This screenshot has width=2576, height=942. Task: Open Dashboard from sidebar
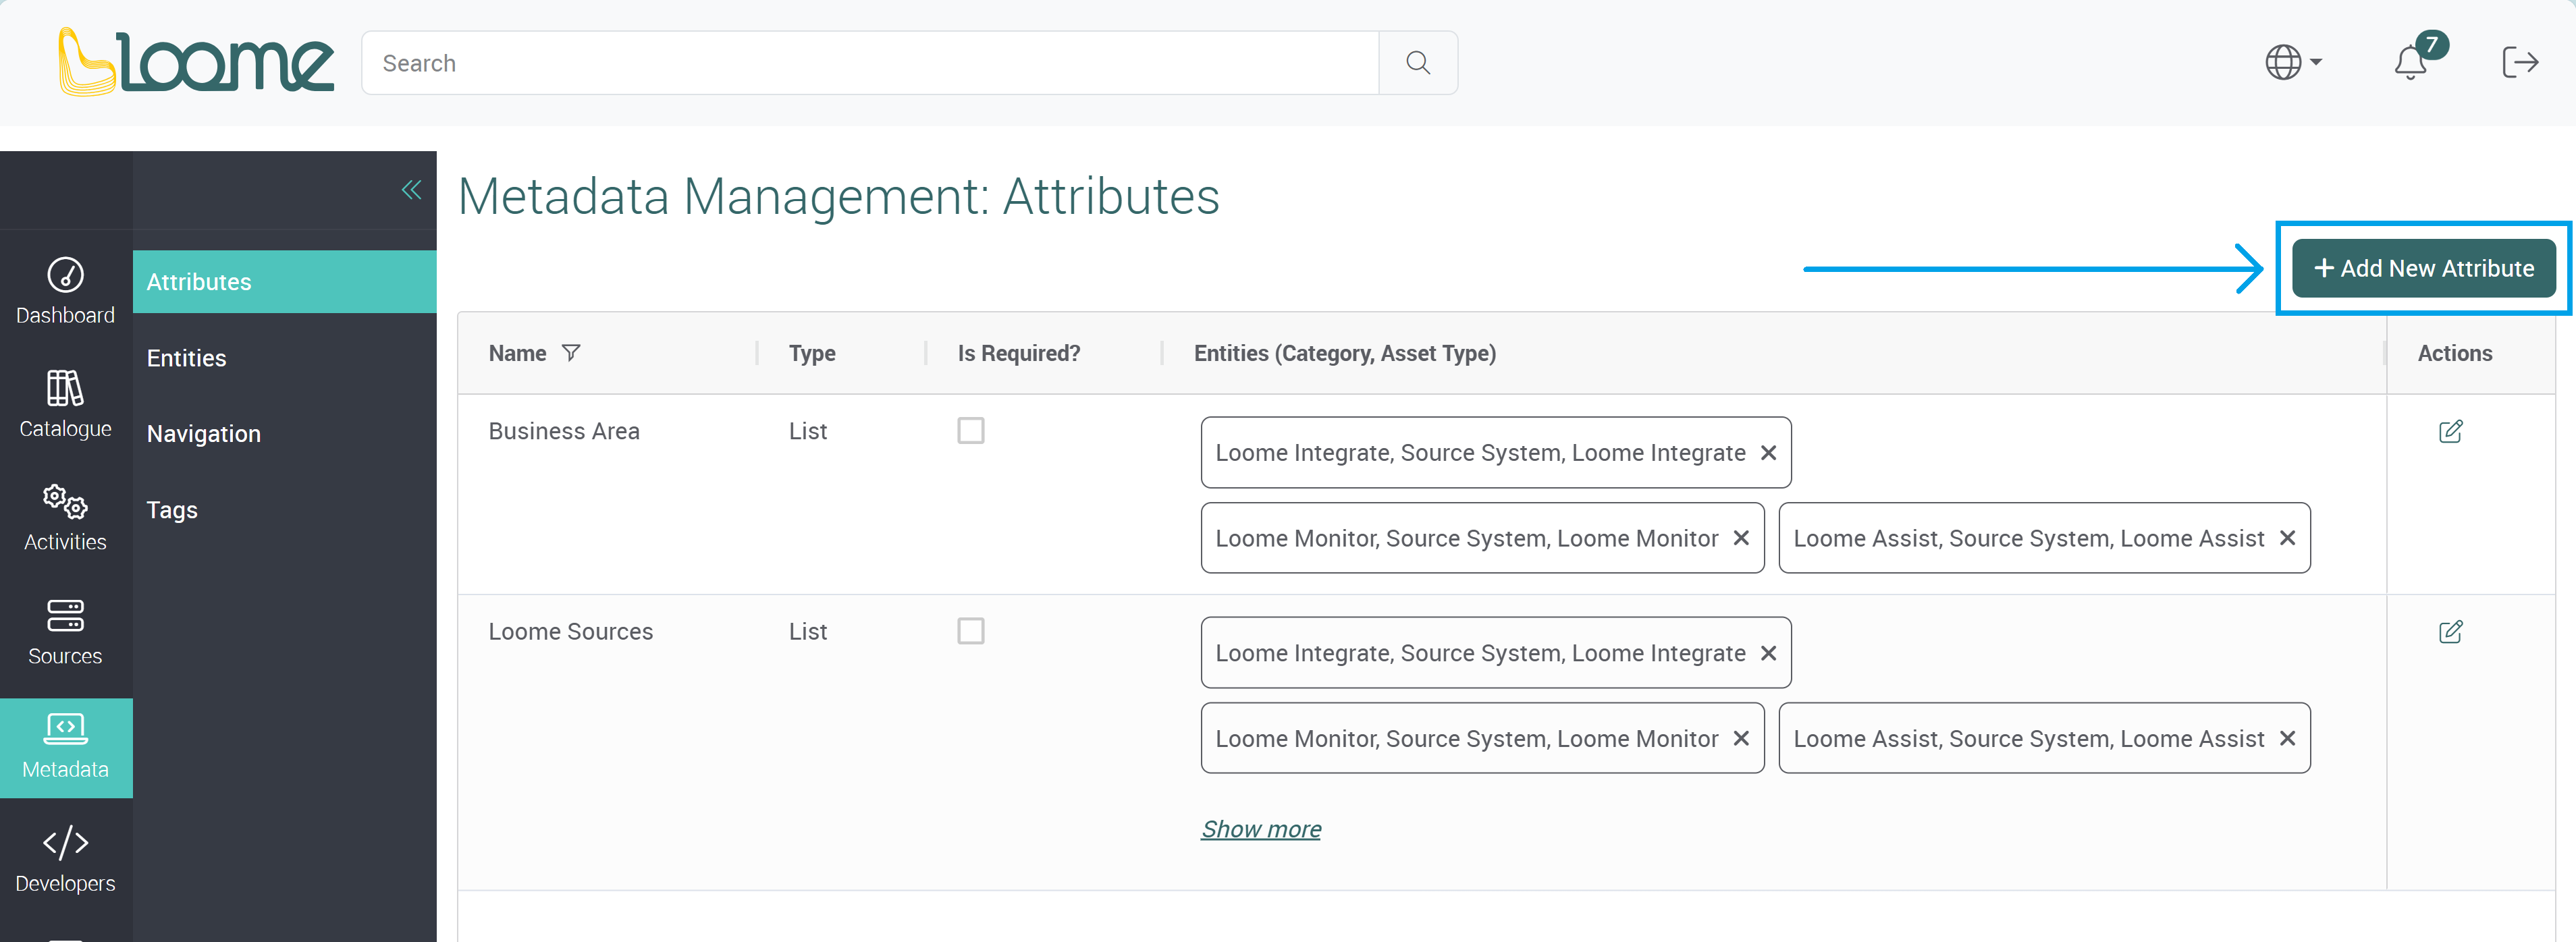[x=66, y=291]
